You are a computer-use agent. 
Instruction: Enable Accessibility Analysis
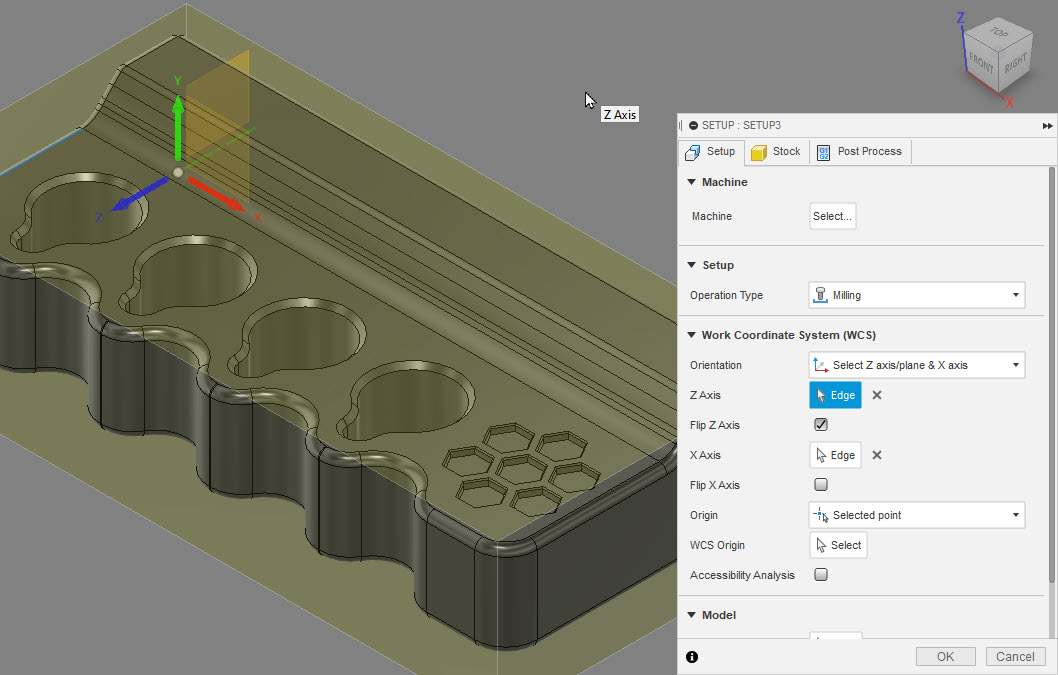pyautogui.click(x=820, y=574)
